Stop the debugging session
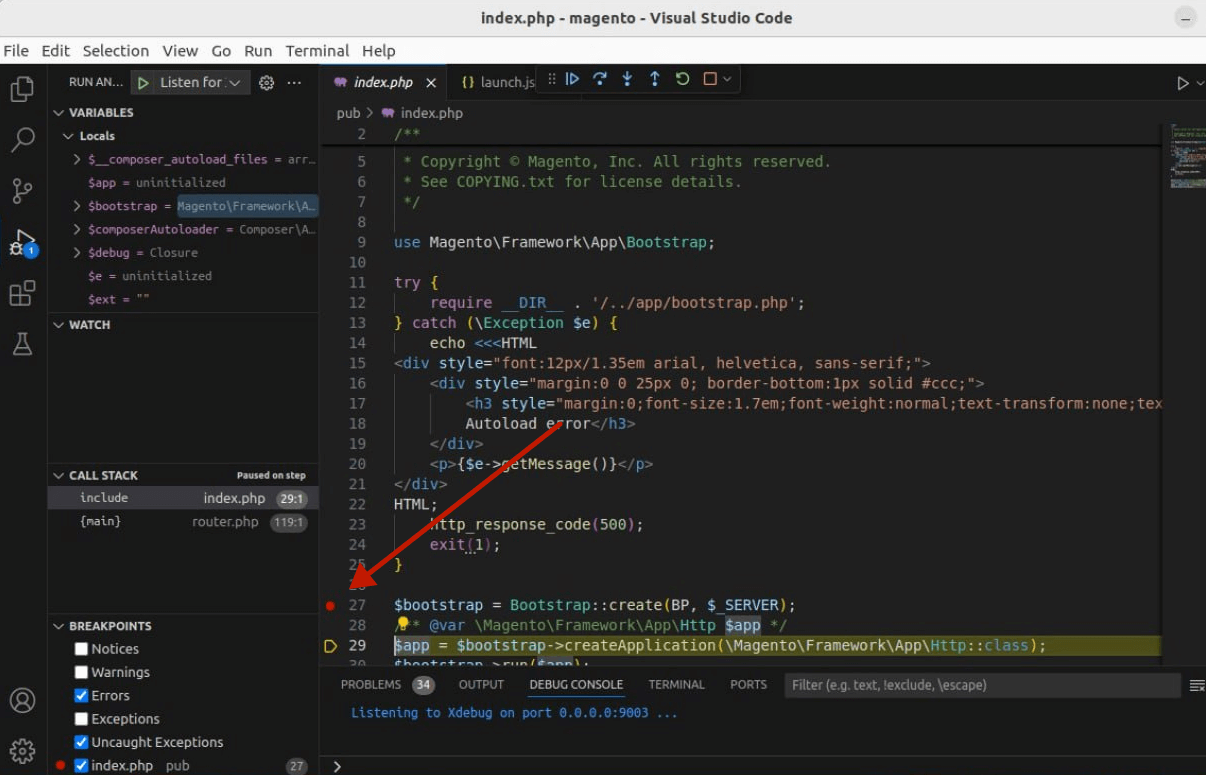Screen dimensions: 1206x775 [x=710, y=79]
